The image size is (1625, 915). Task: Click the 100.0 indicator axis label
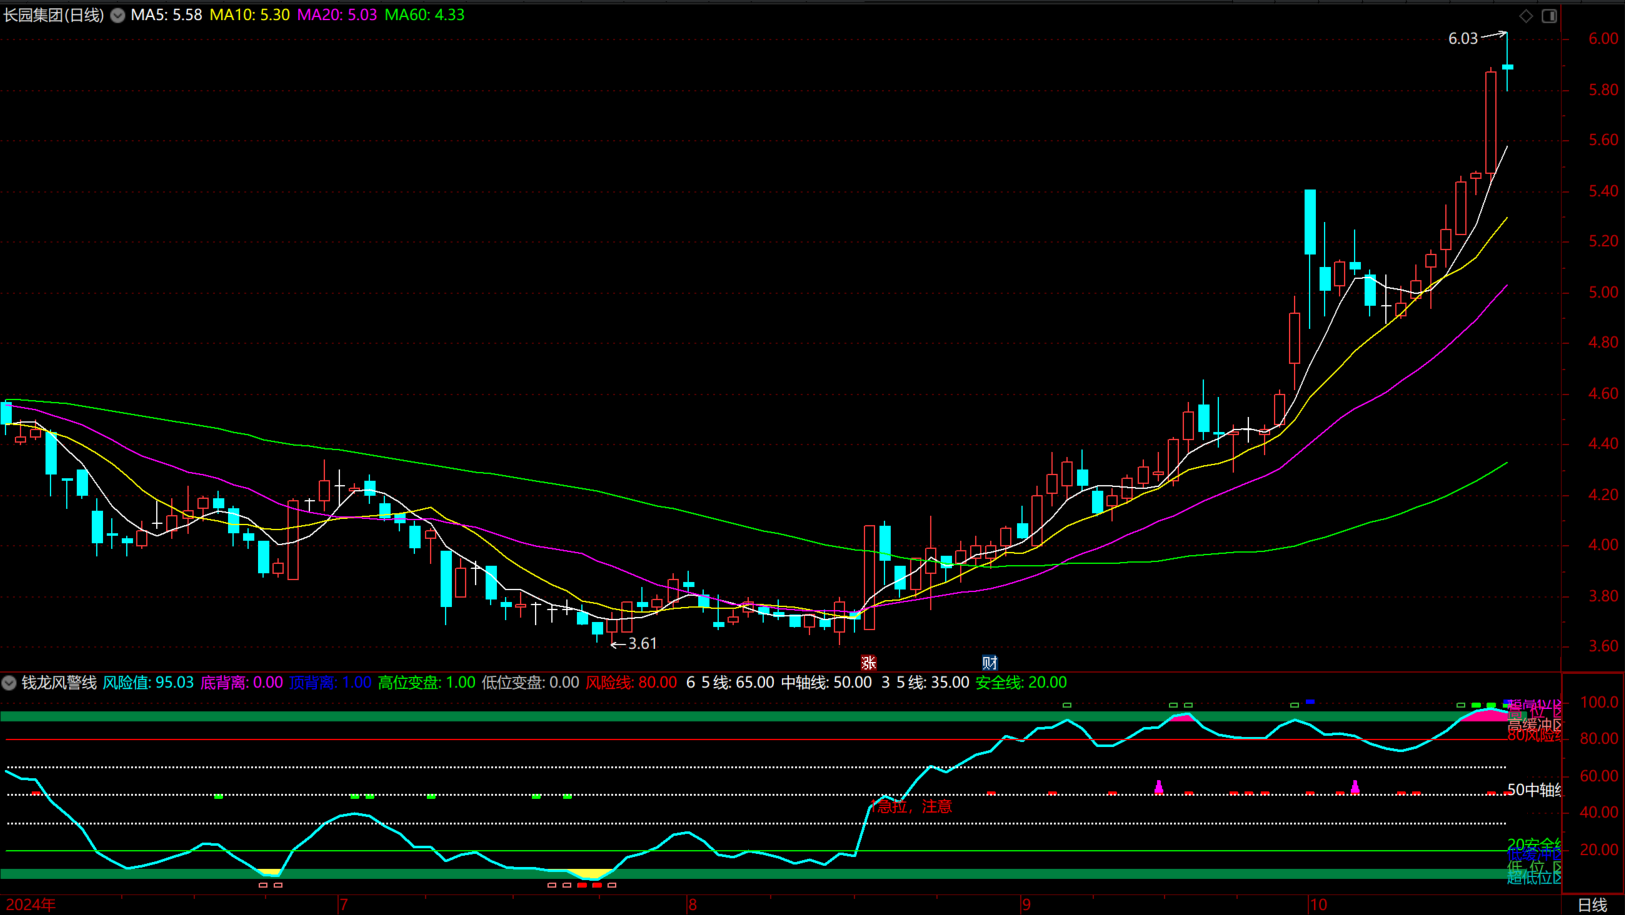pyautogui.click(x=1600, y=703)
